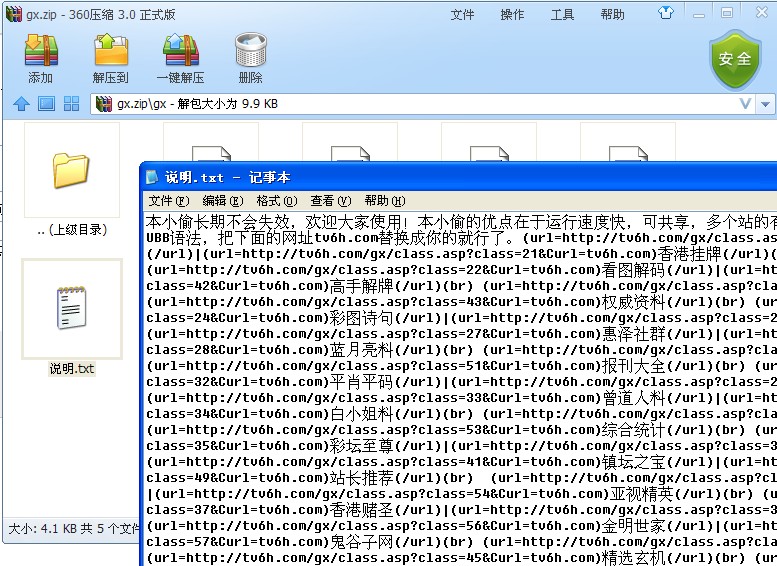This screenshot has height=566, width=777.
Task: Click the Notepad title bar icon
Action: pos(152,177)
